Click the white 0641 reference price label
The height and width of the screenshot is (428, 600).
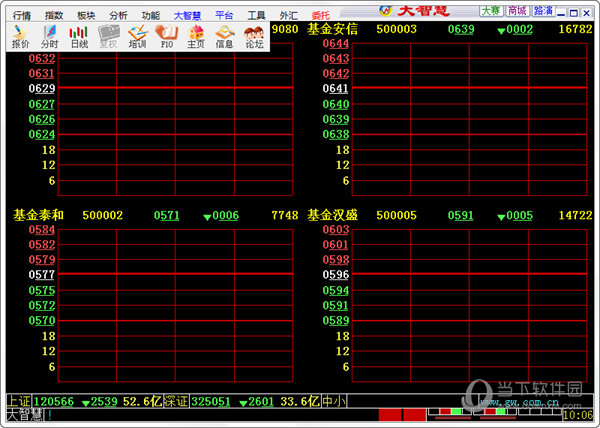tap(336, 89)
